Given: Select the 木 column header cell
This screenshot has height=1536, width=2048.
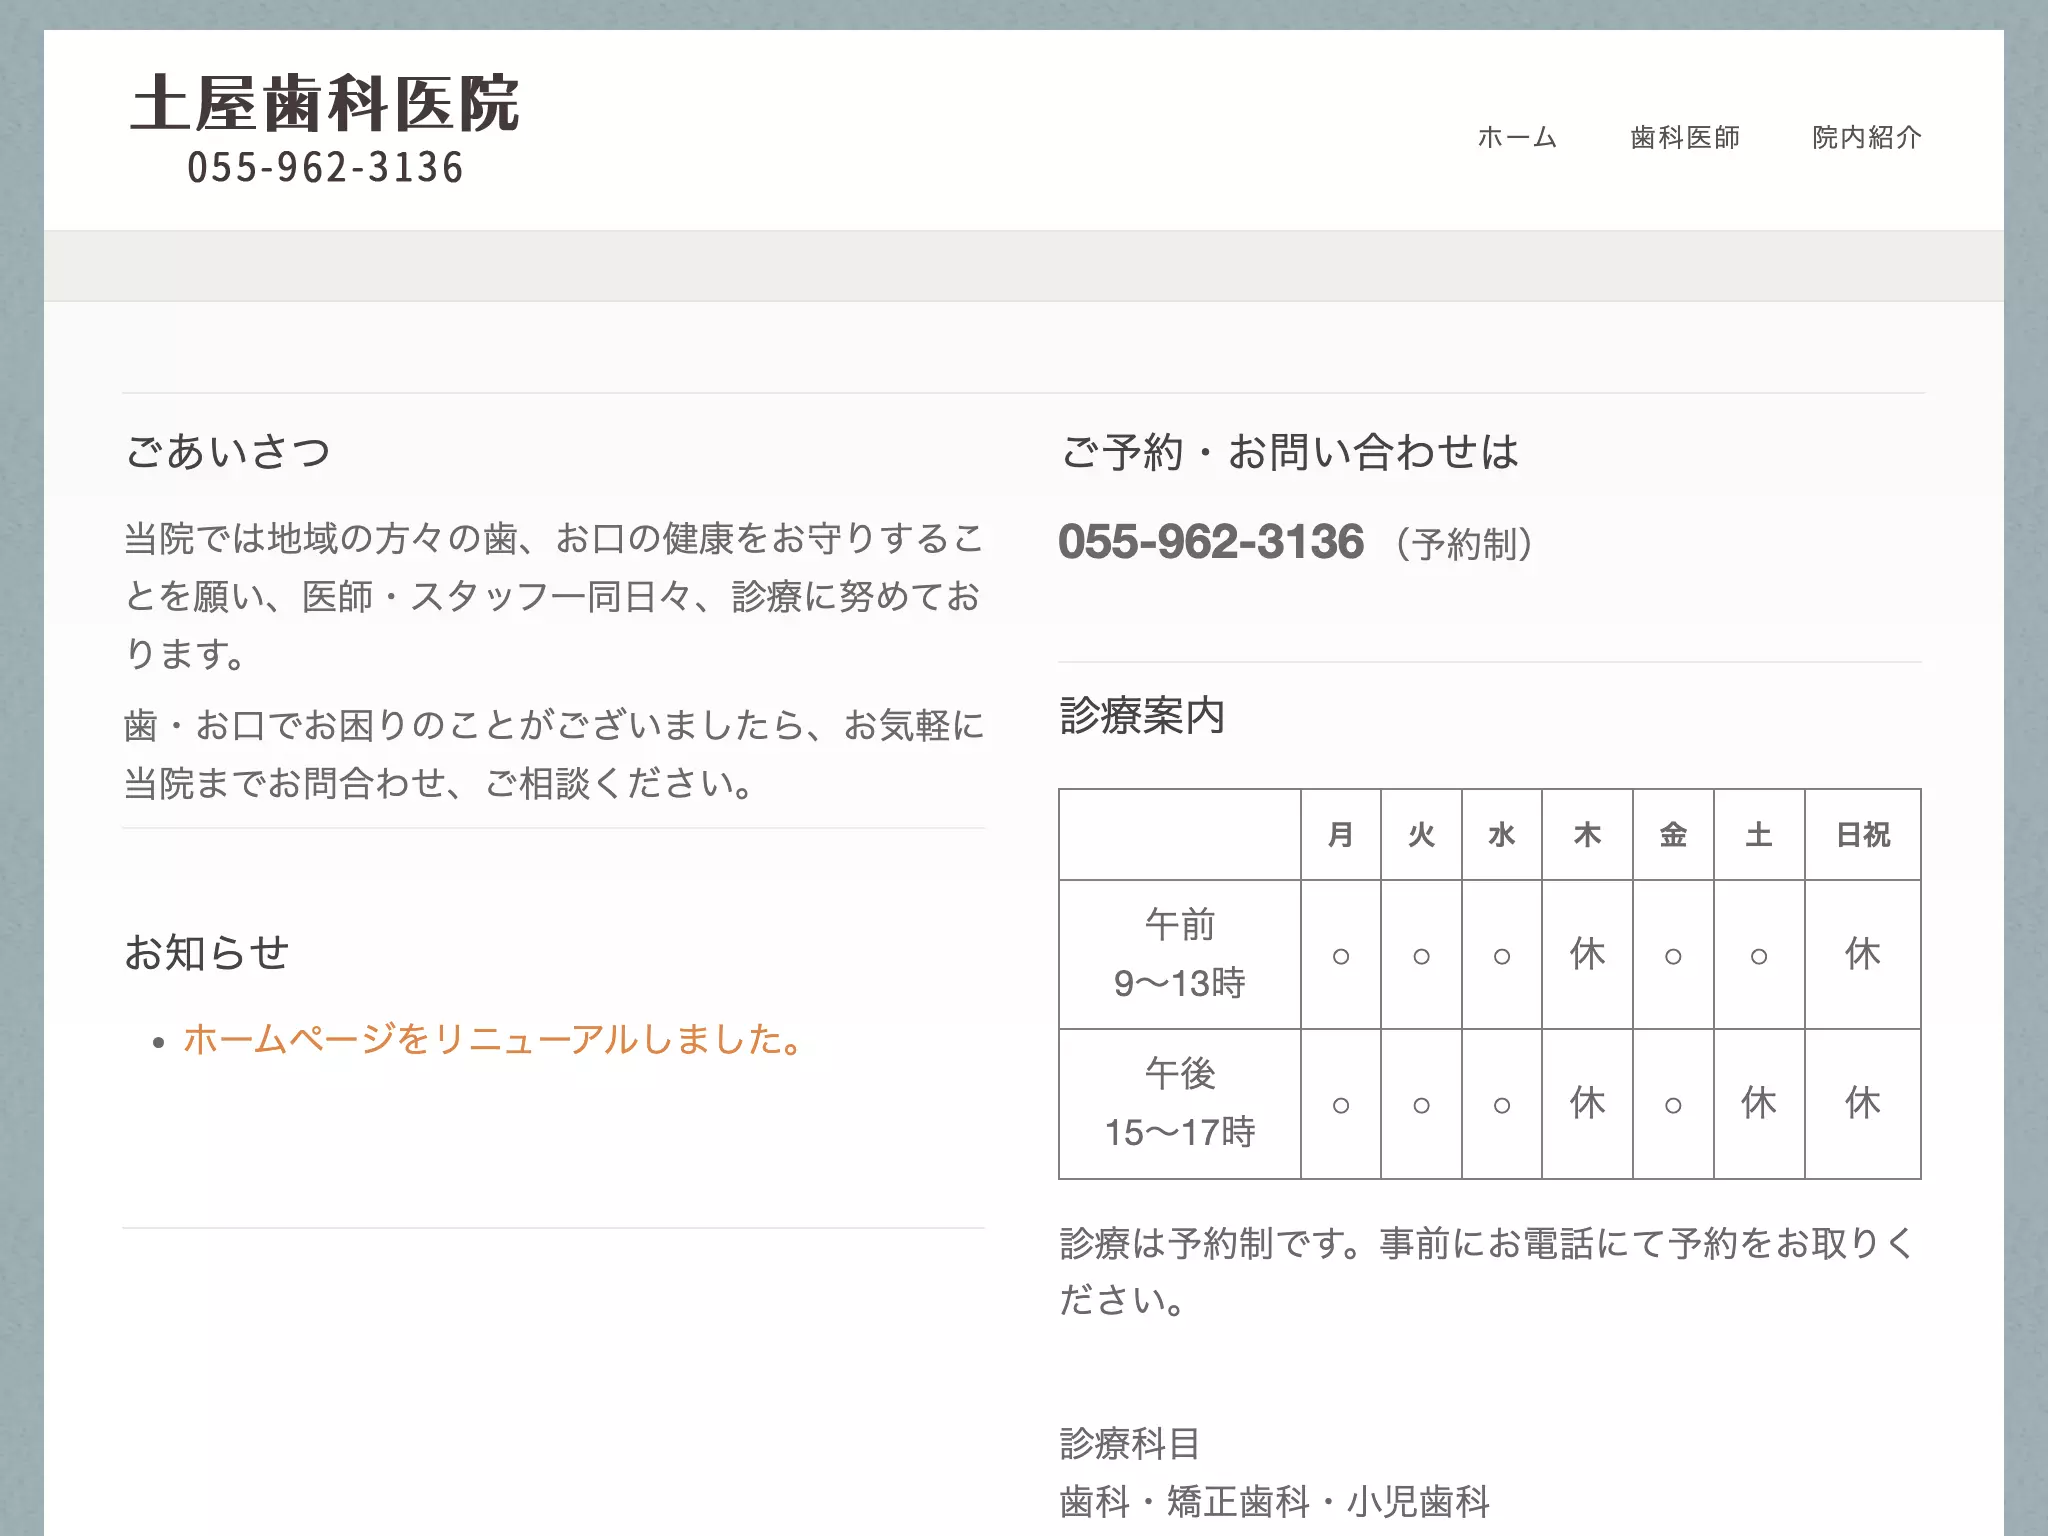Looking at the screenshot, I should pyautogui.click(x=1588, y=835).
